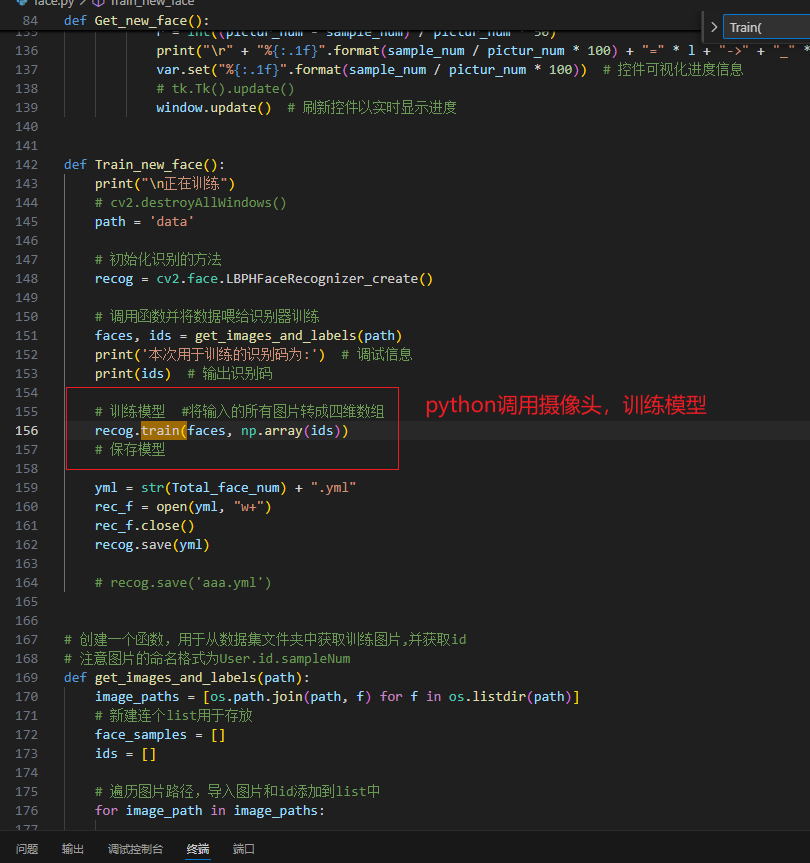Click the comment "# tk.Tk().update()" on line 138

click(x=226, y=89)
